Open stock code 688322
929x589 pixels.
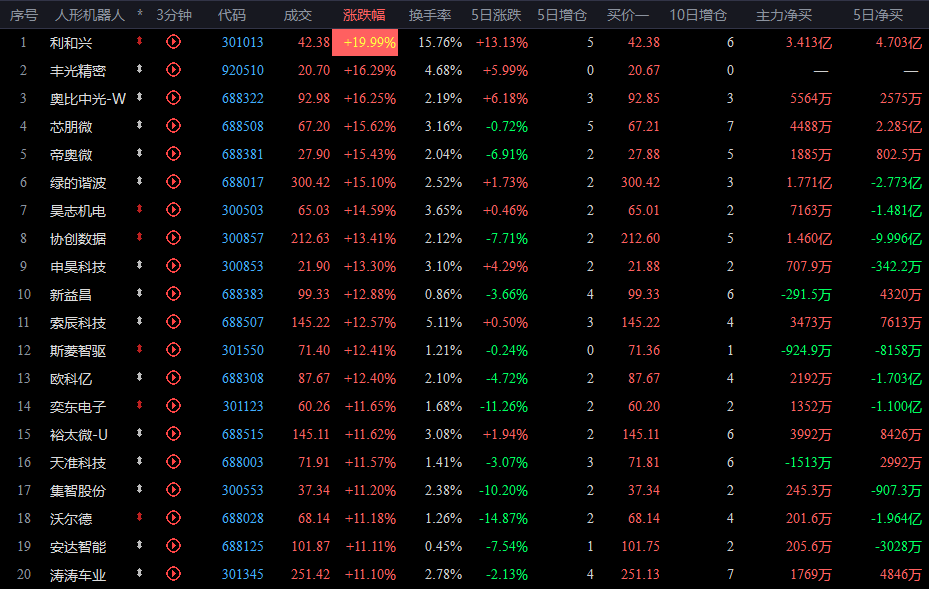[242, 98]
